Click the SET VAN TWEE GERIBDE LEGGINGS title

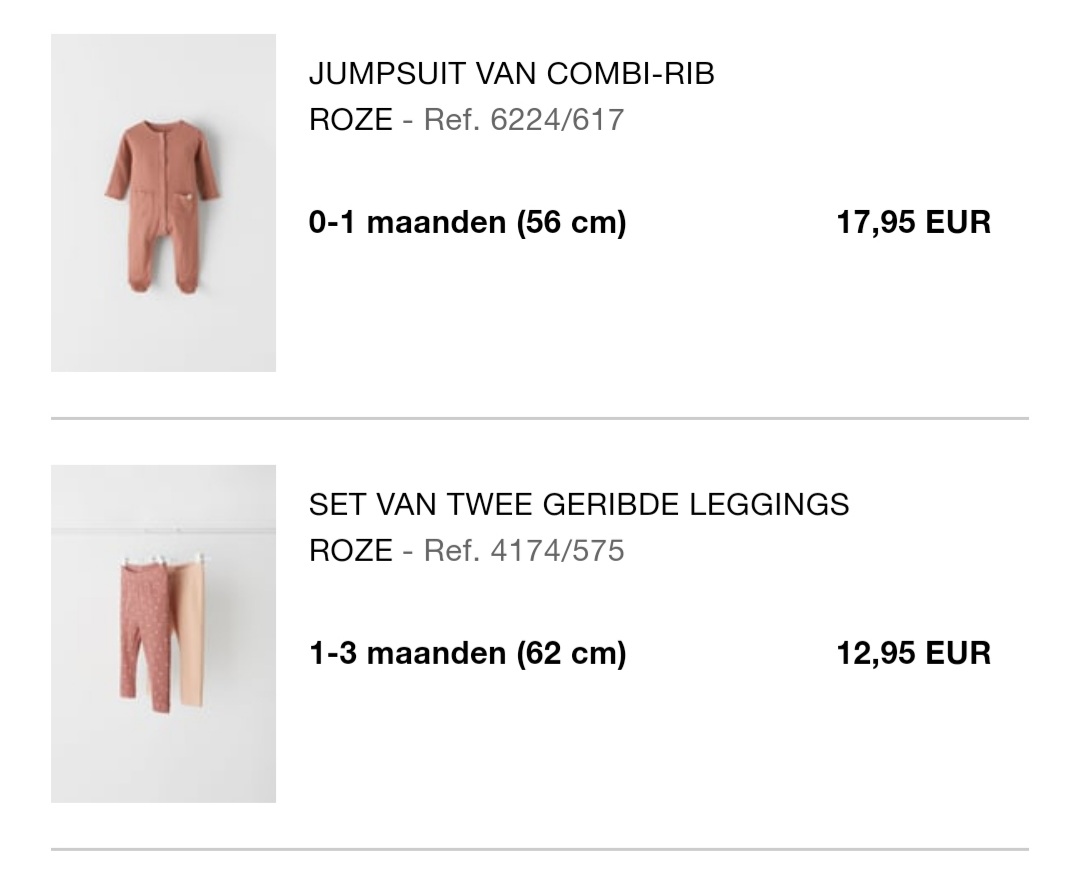[579, 504]
